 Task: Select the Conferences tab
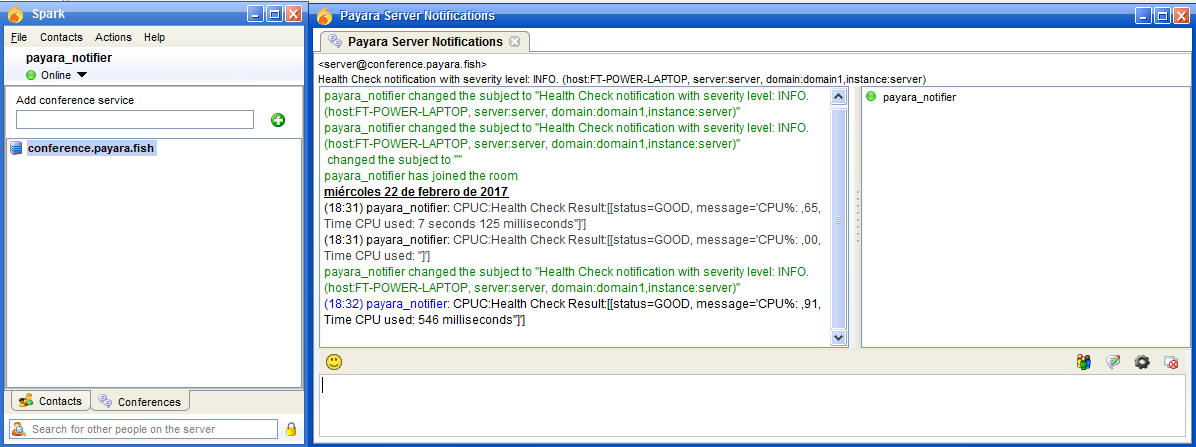click(140, 401)
